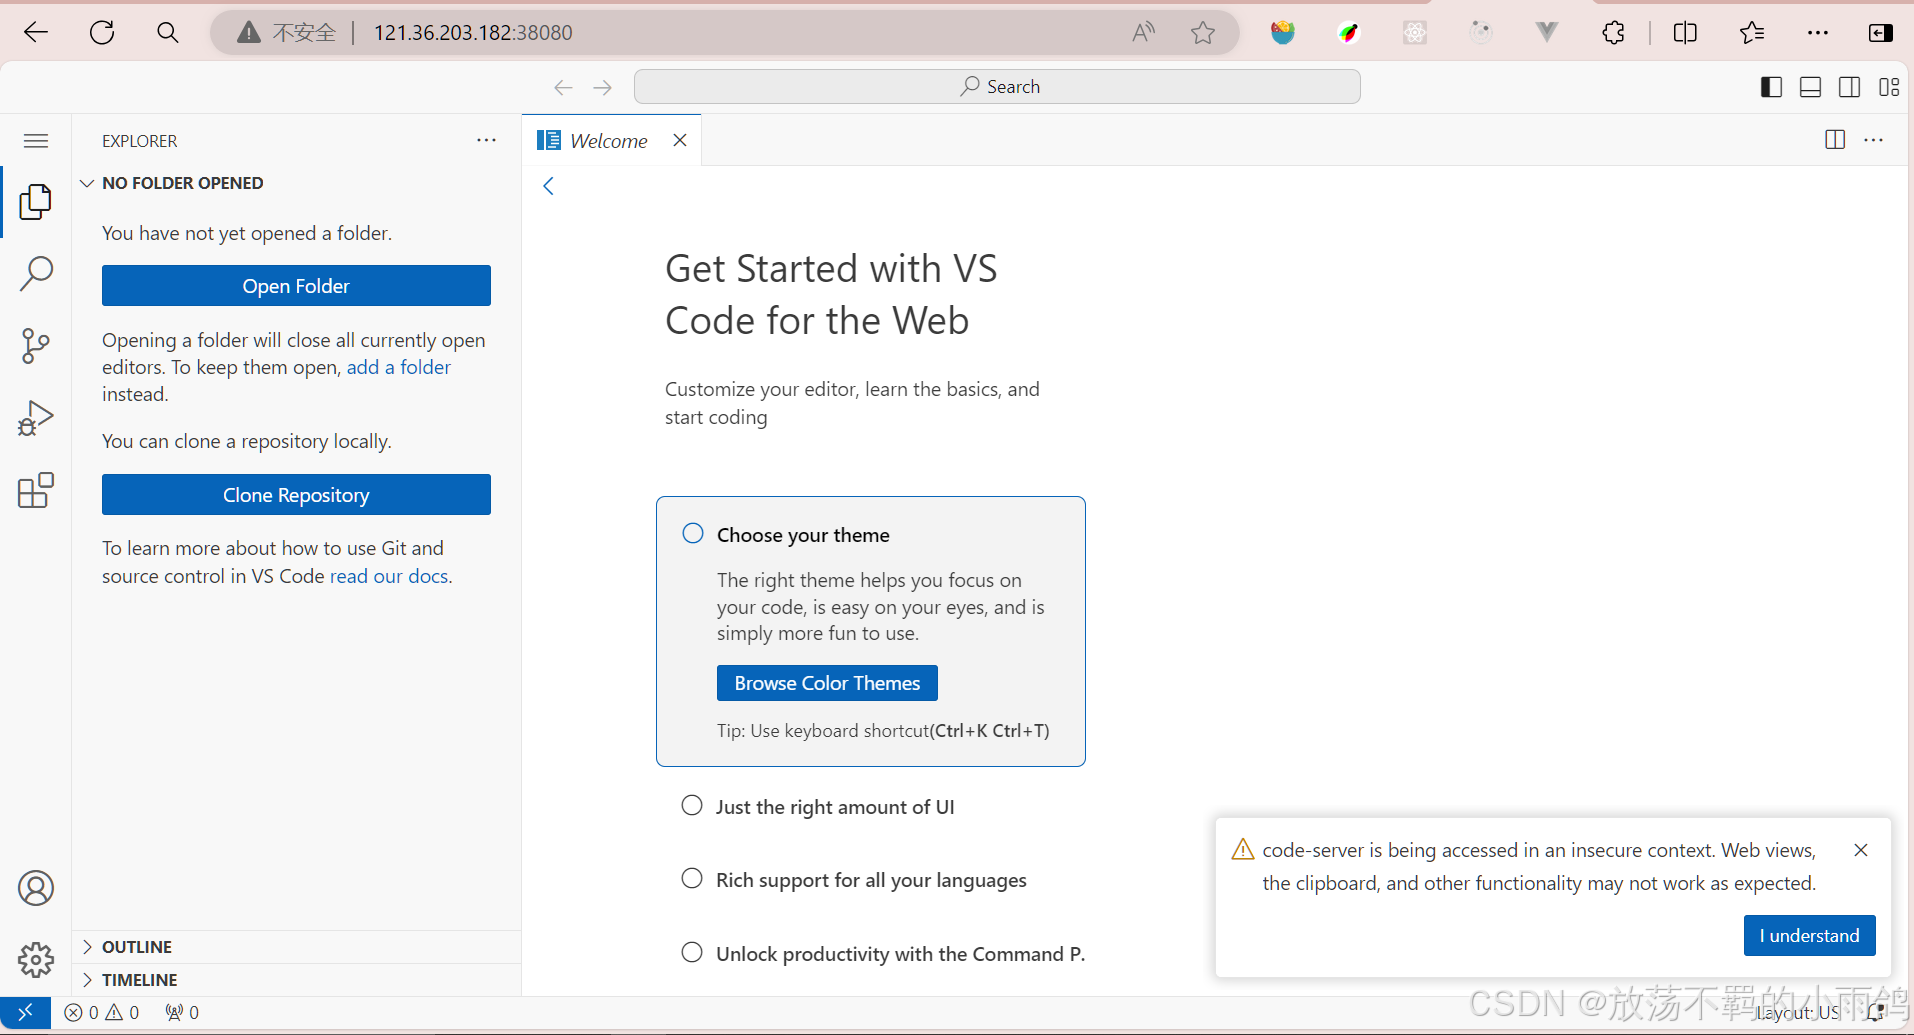Viewport: 1914px width, 1035px height.
Task: Open Run and Debug view
Action: pos(36,418)
